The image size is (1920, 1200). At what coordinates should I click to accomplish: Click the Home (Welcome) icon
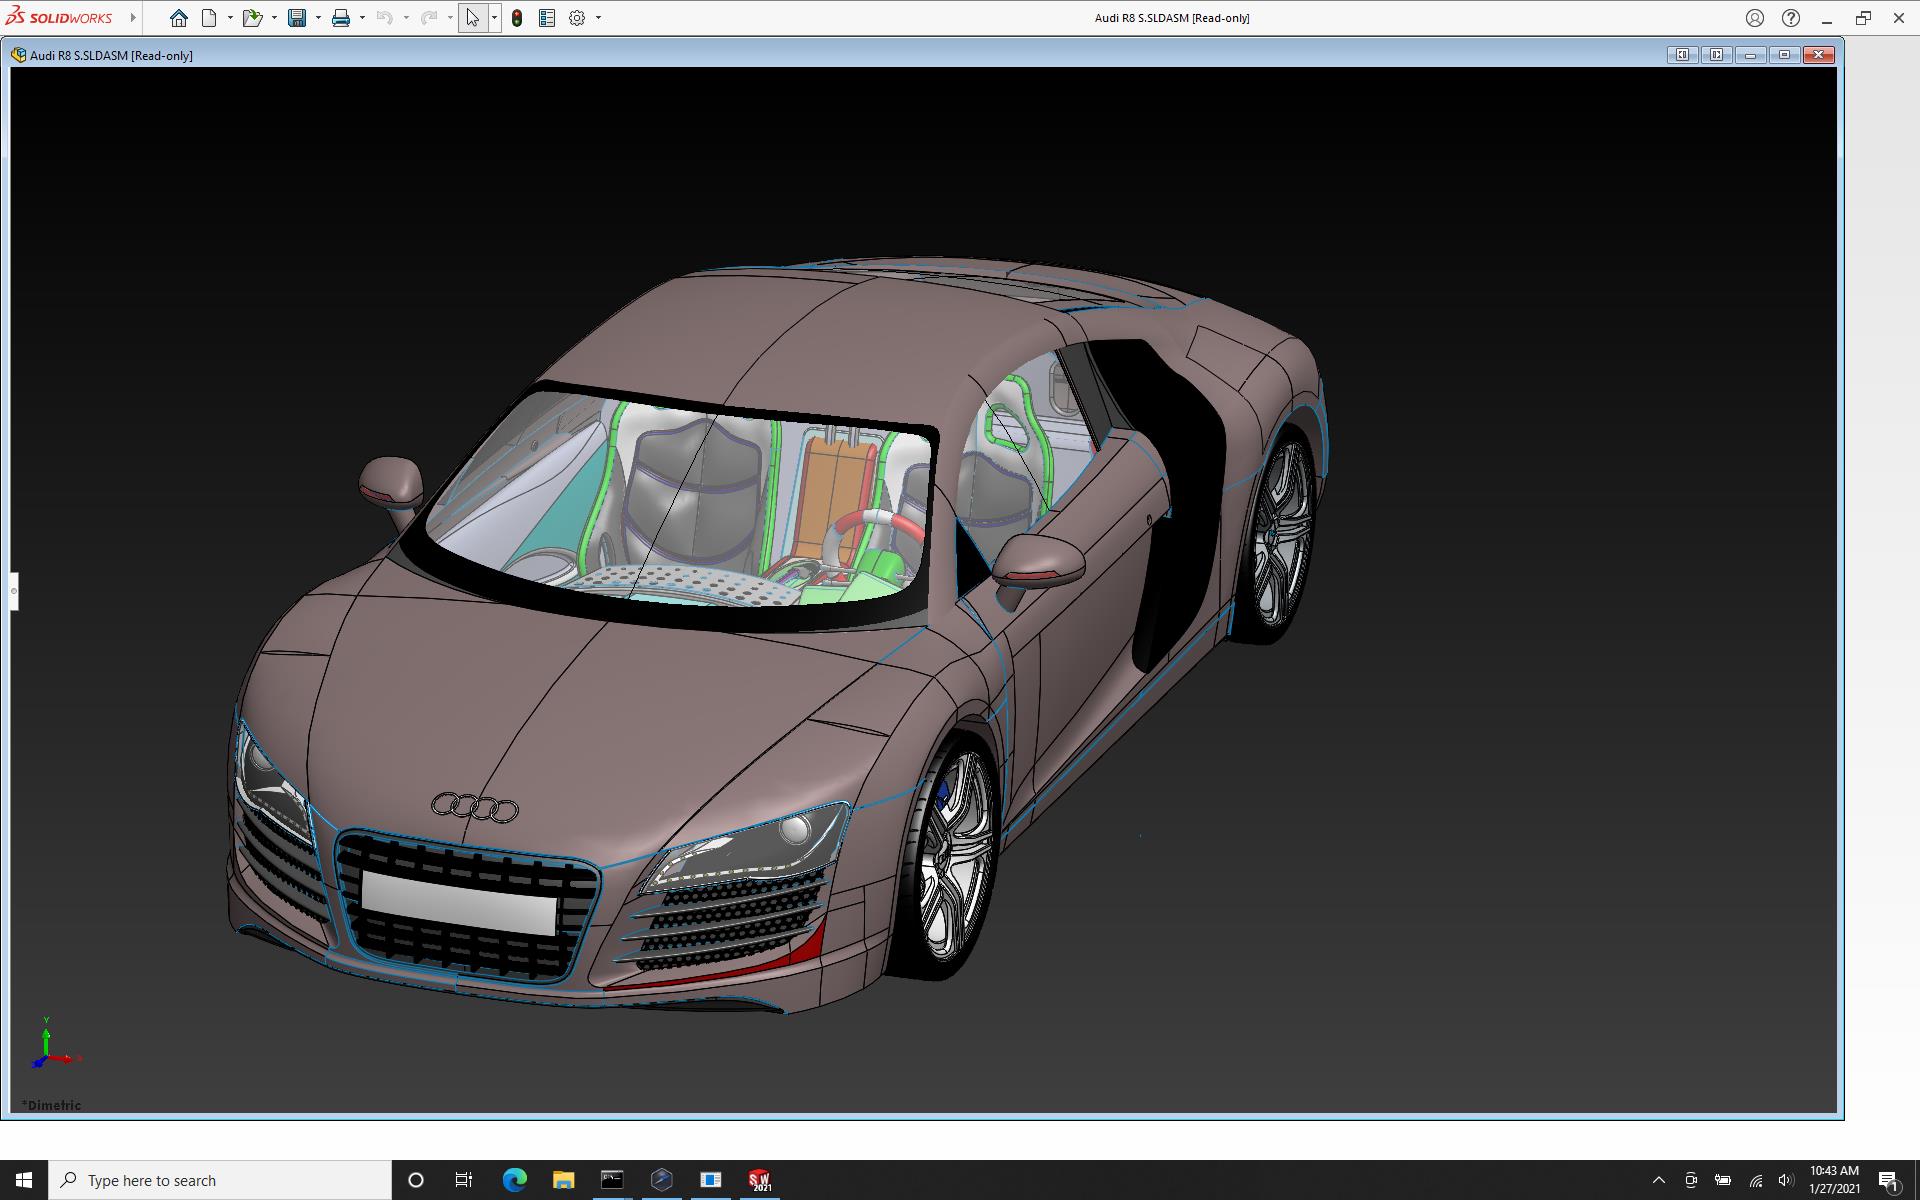(x=179, y=18)
